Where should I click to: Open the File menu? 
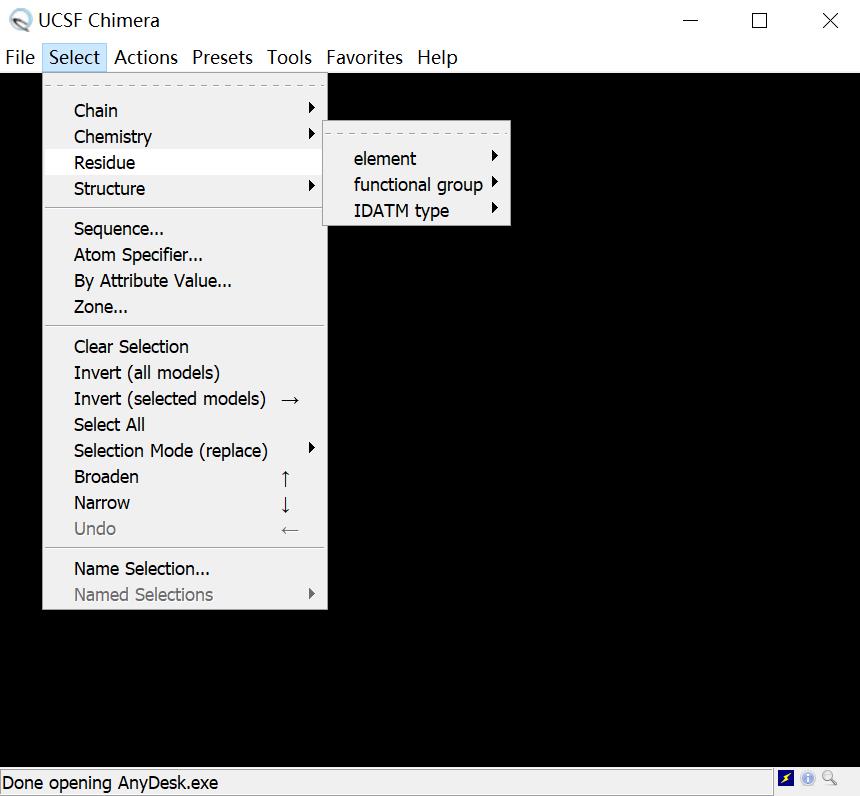coord(20,58)
